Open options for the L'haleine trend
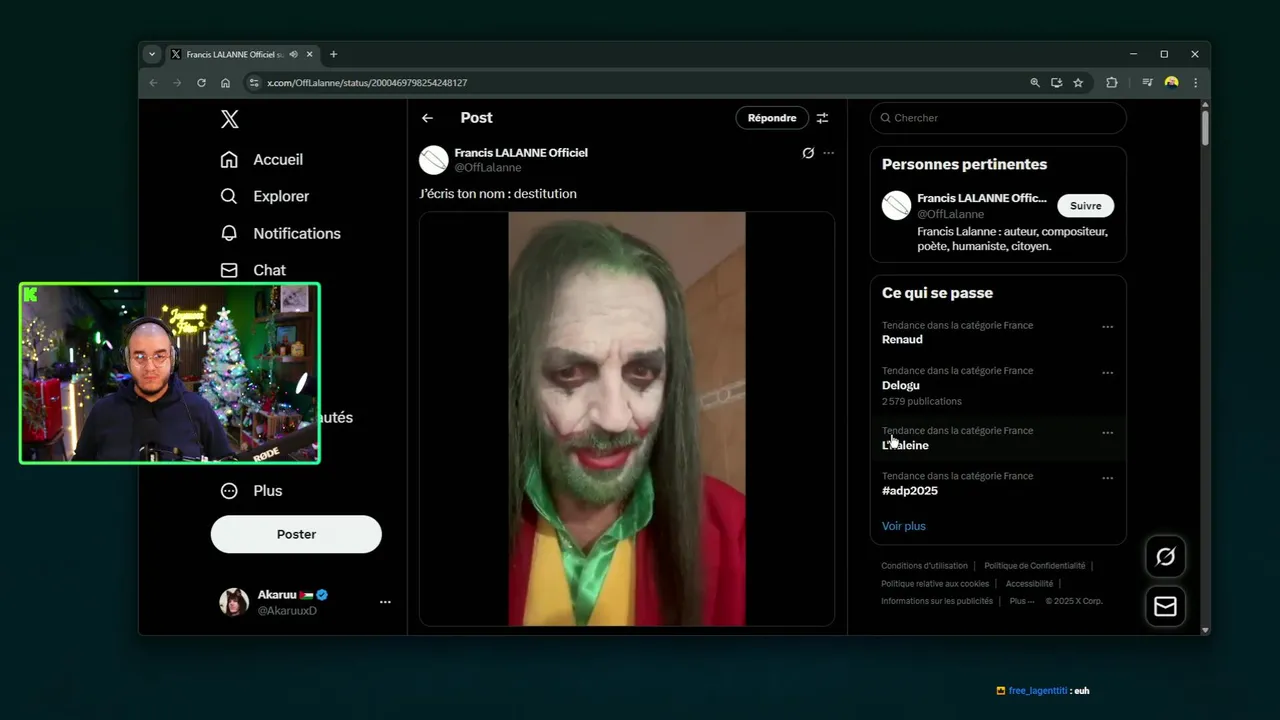The width and height of the screenshot is (1280, 720). coord(1107,433)
